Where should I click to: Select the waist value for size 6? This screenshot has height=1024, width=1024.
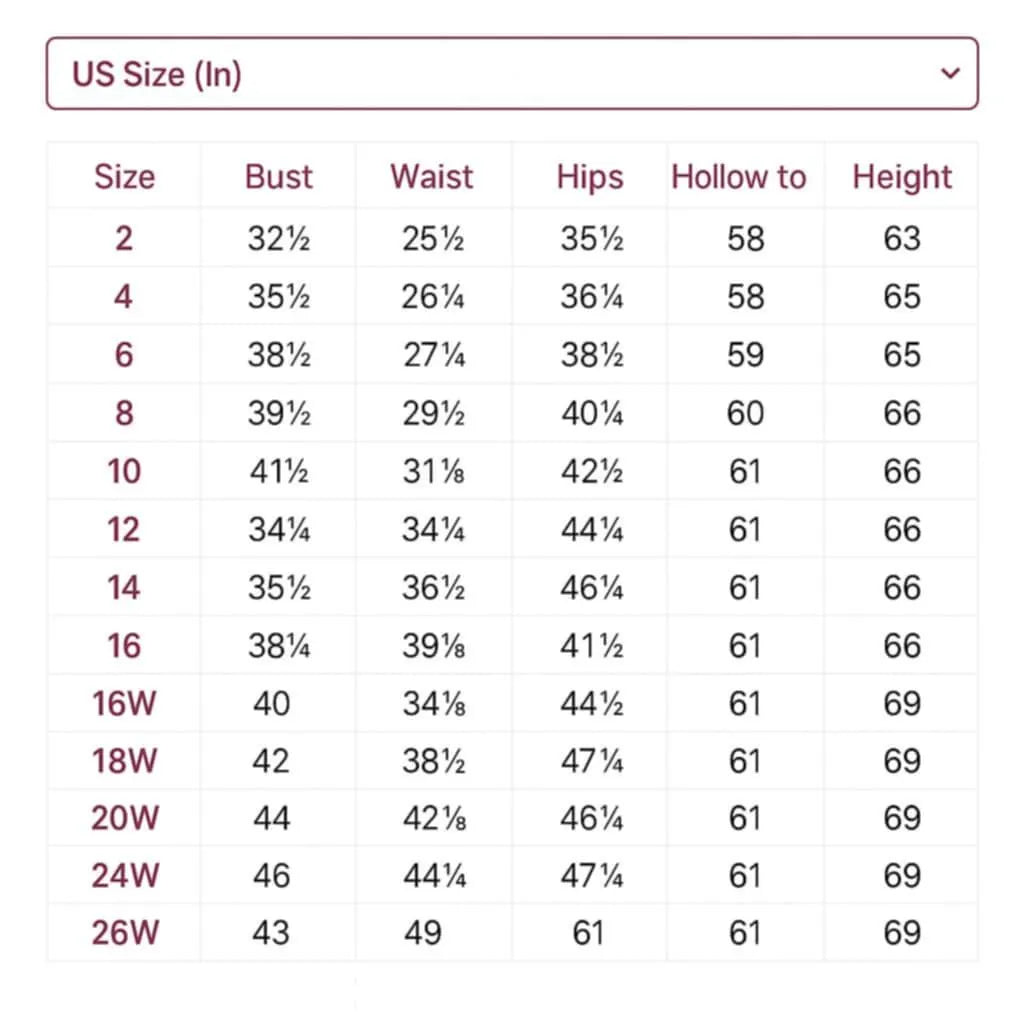[x=433, y=355]
